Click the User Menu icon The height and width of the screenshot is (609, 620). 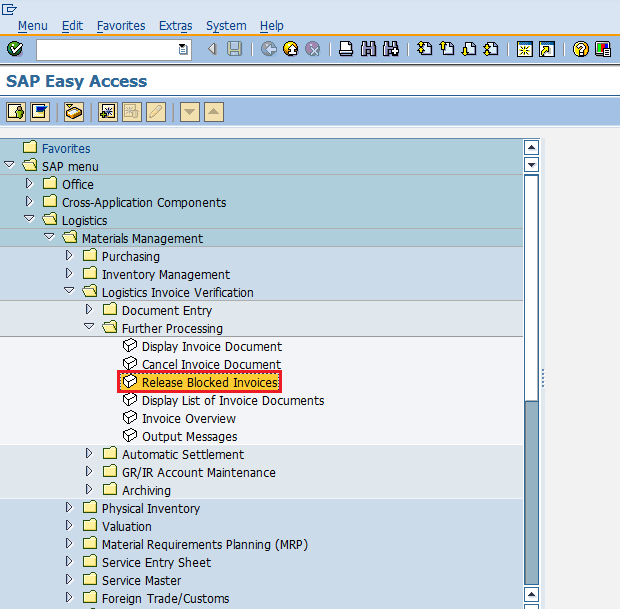[x=16, y=112]
